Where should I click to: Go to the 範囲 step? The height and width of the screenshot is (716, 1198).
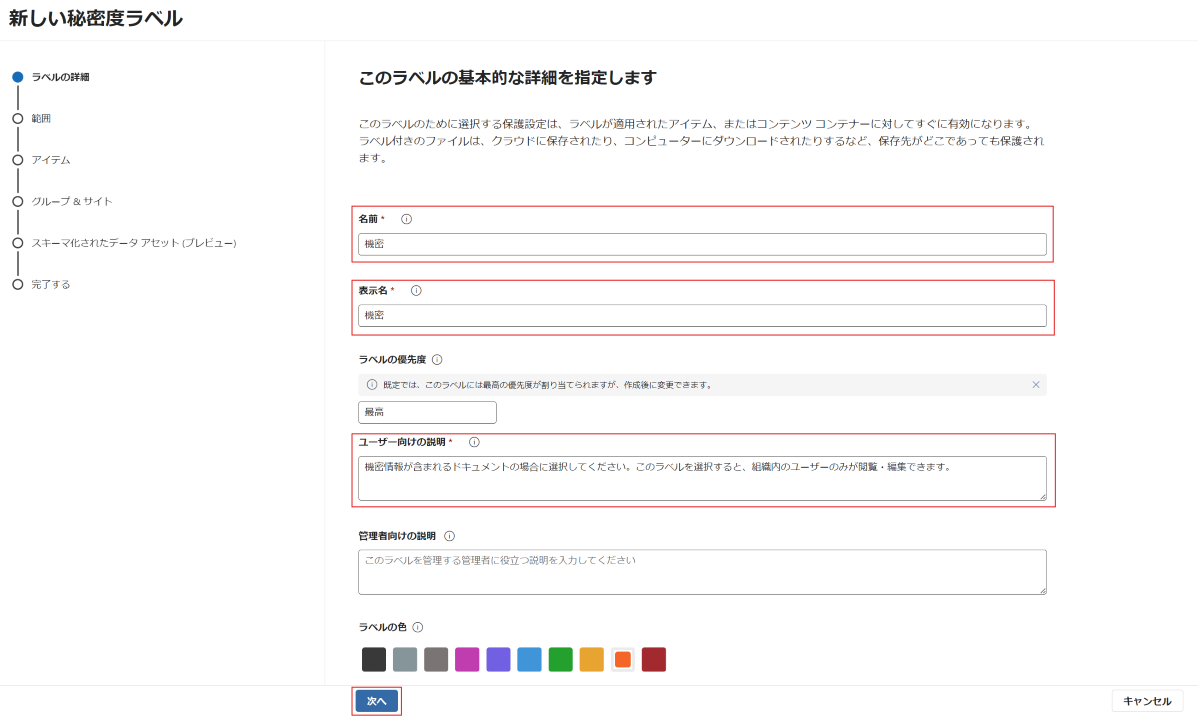point(41,118)
